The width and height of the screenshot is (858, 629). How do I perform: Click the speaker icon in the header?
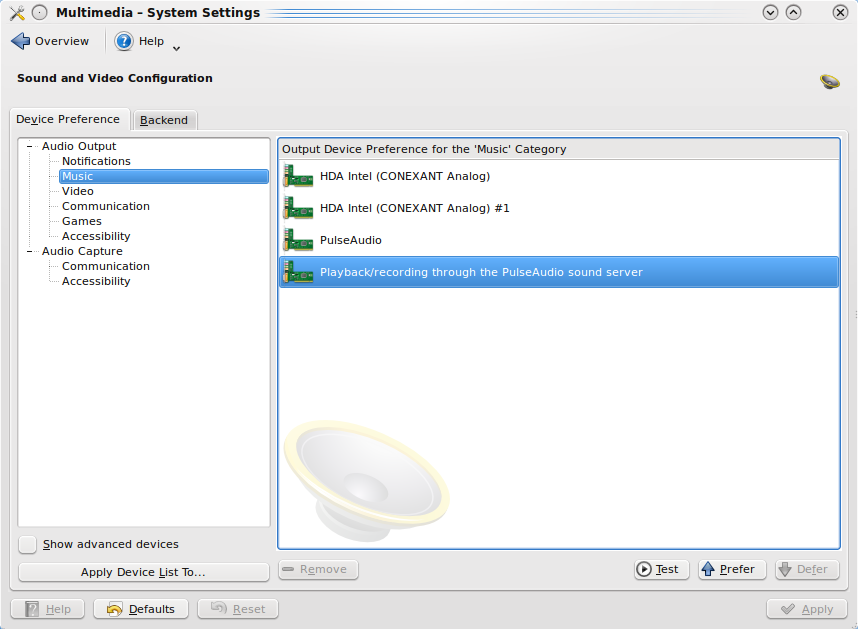pyautogui.click(x=829, y=81)
